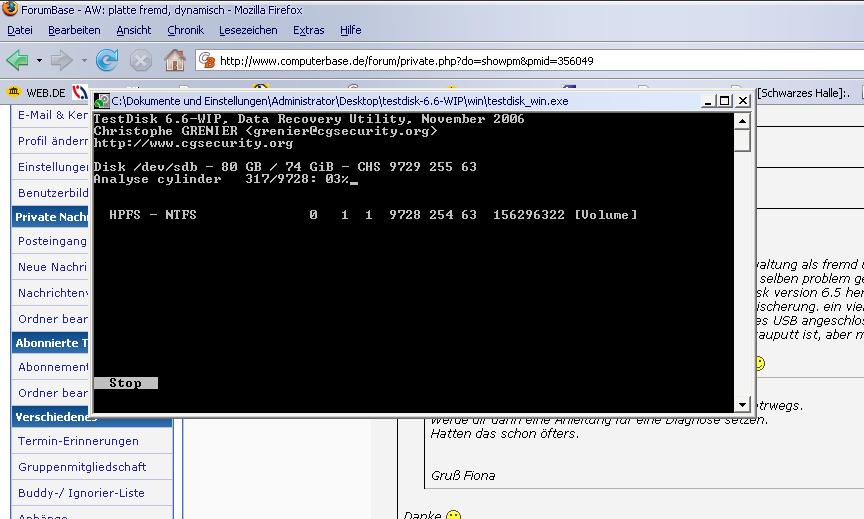
Task: Click the Analyse cylinder progress text
Action: (221, 179)
